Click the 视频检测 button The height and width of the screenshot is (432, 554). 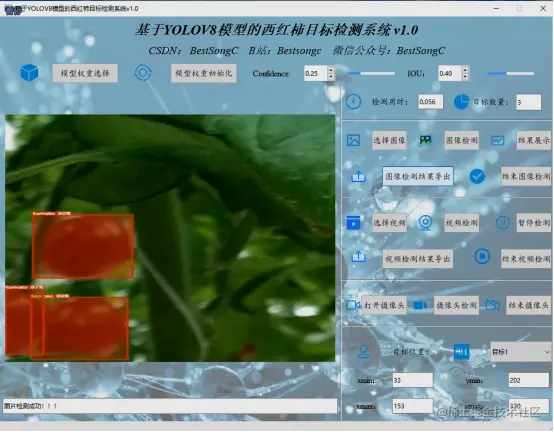[461, 223]
